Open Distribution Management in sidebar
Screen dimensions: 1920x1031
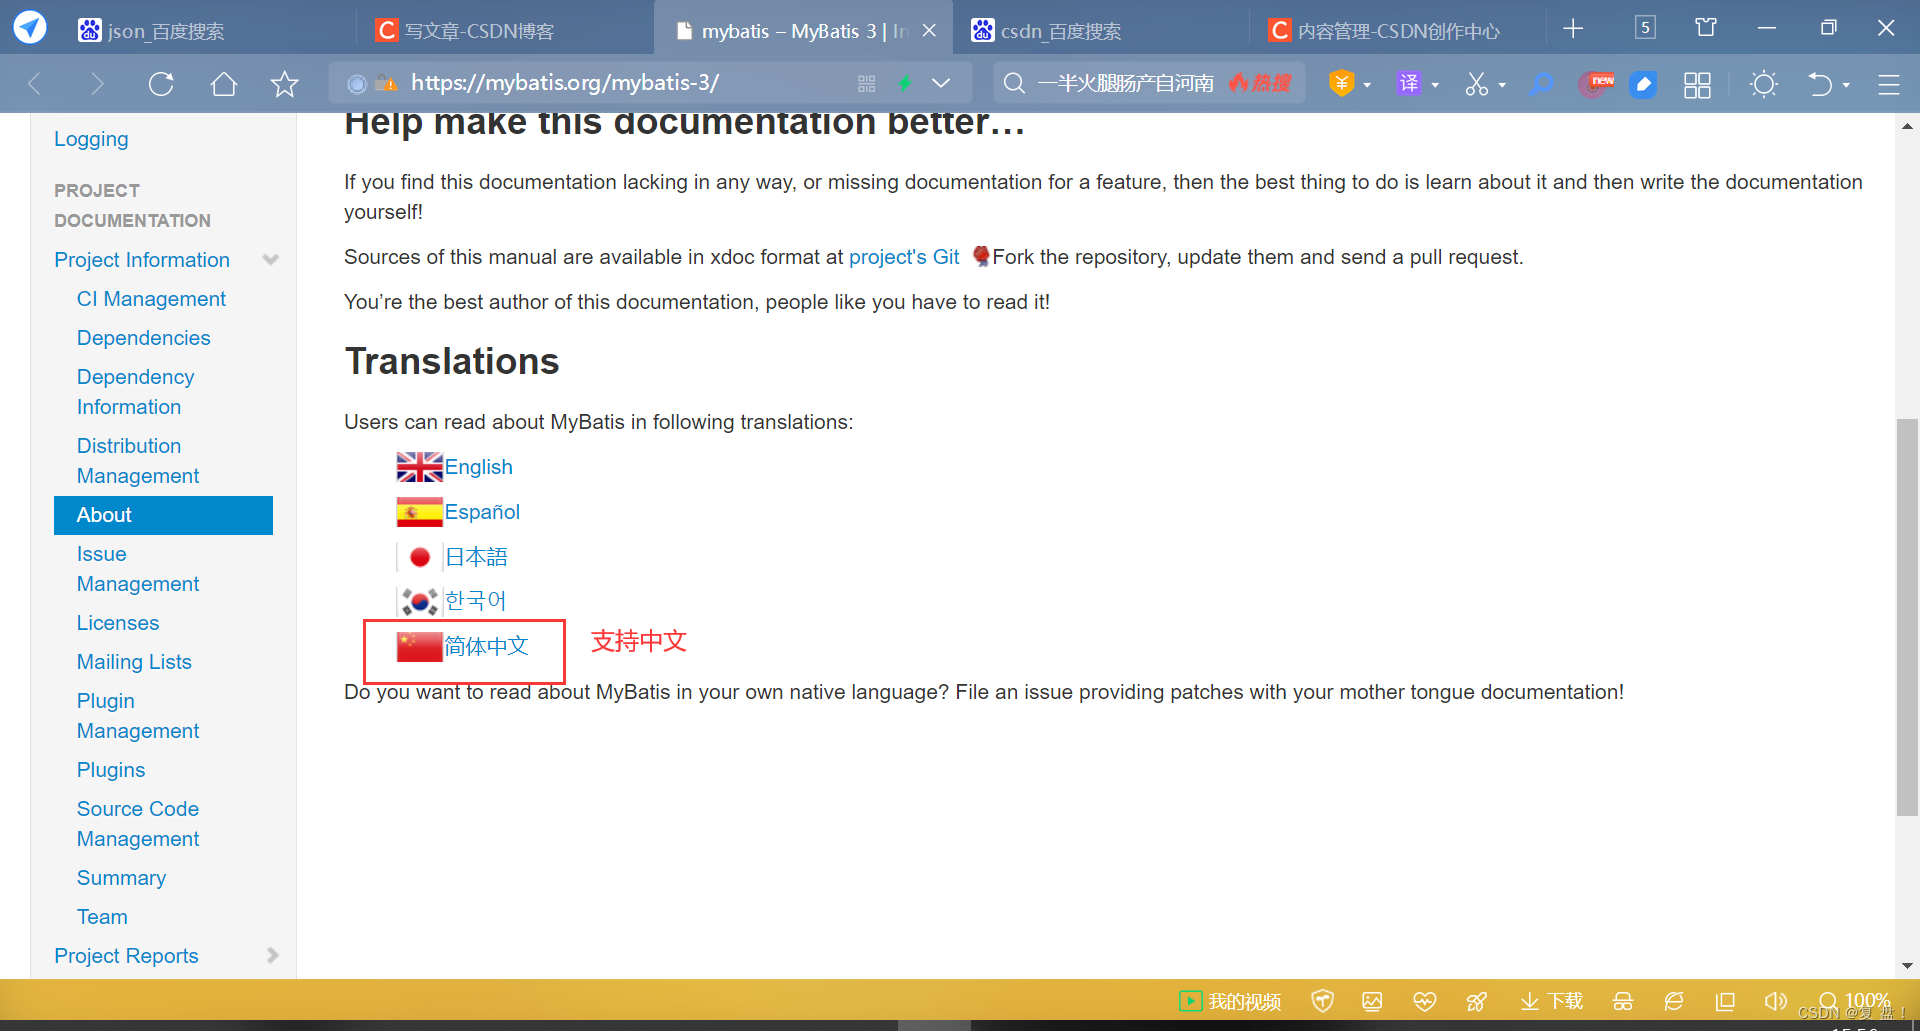(138, 461)
